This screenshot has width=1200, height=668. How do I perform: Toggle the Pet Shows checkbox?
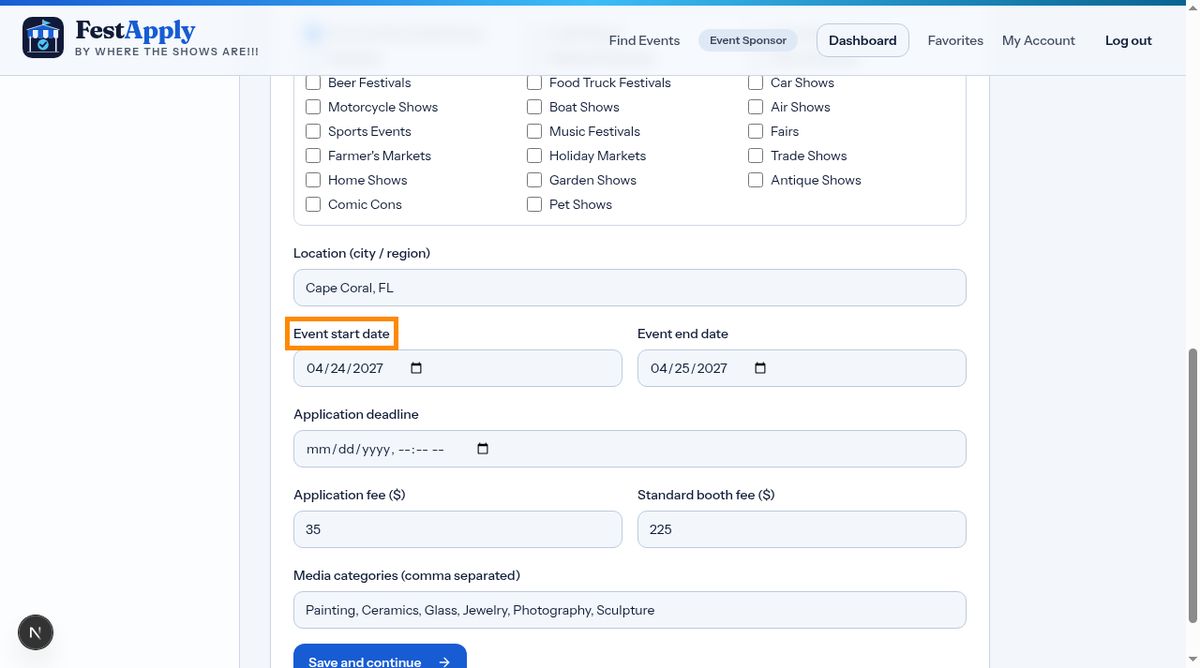pos(534,204)
